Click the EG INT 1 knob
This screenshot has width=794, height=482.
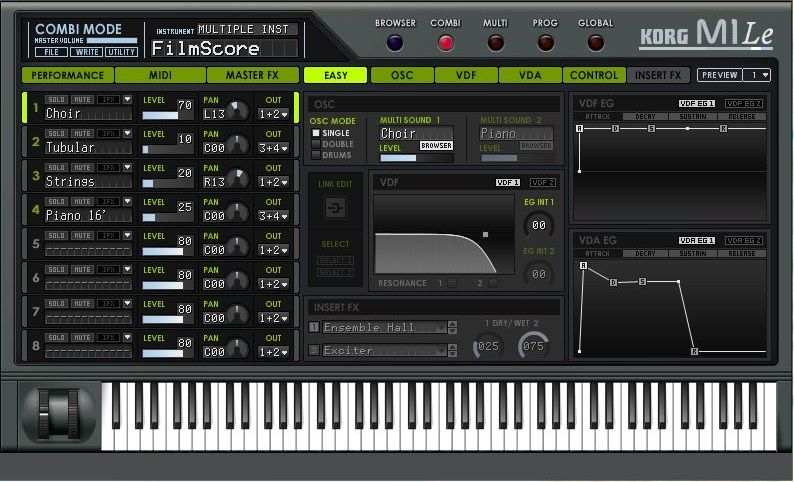pyautogui.click(x=538, y=225)
